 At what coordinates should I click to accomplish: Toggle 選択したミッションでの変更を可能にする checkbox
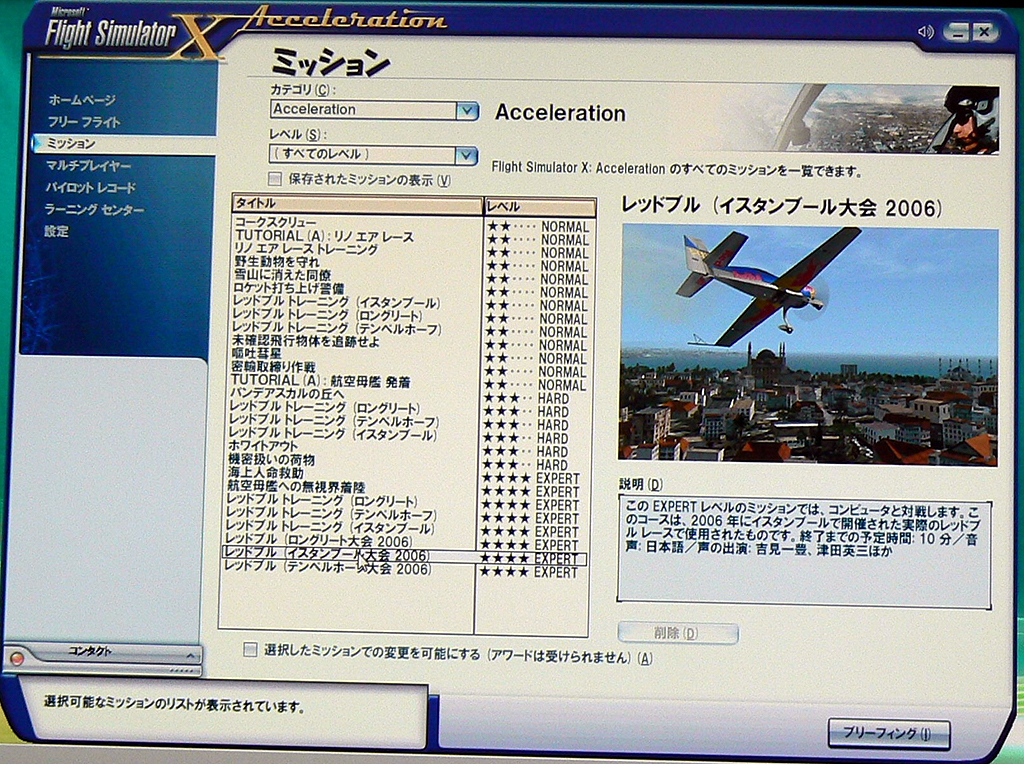click(249, 650)
